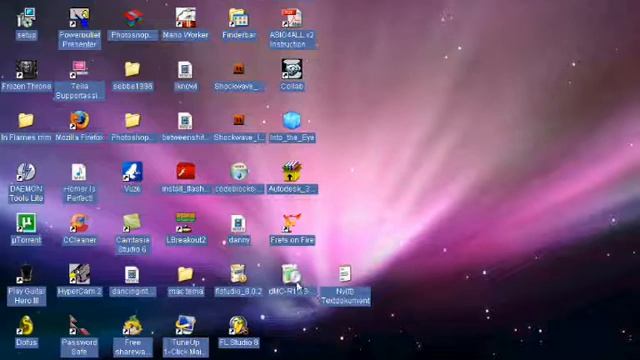Open the In Flames mm folder
The height and width of the screenshot is (360, 640).
pos(26,121)
